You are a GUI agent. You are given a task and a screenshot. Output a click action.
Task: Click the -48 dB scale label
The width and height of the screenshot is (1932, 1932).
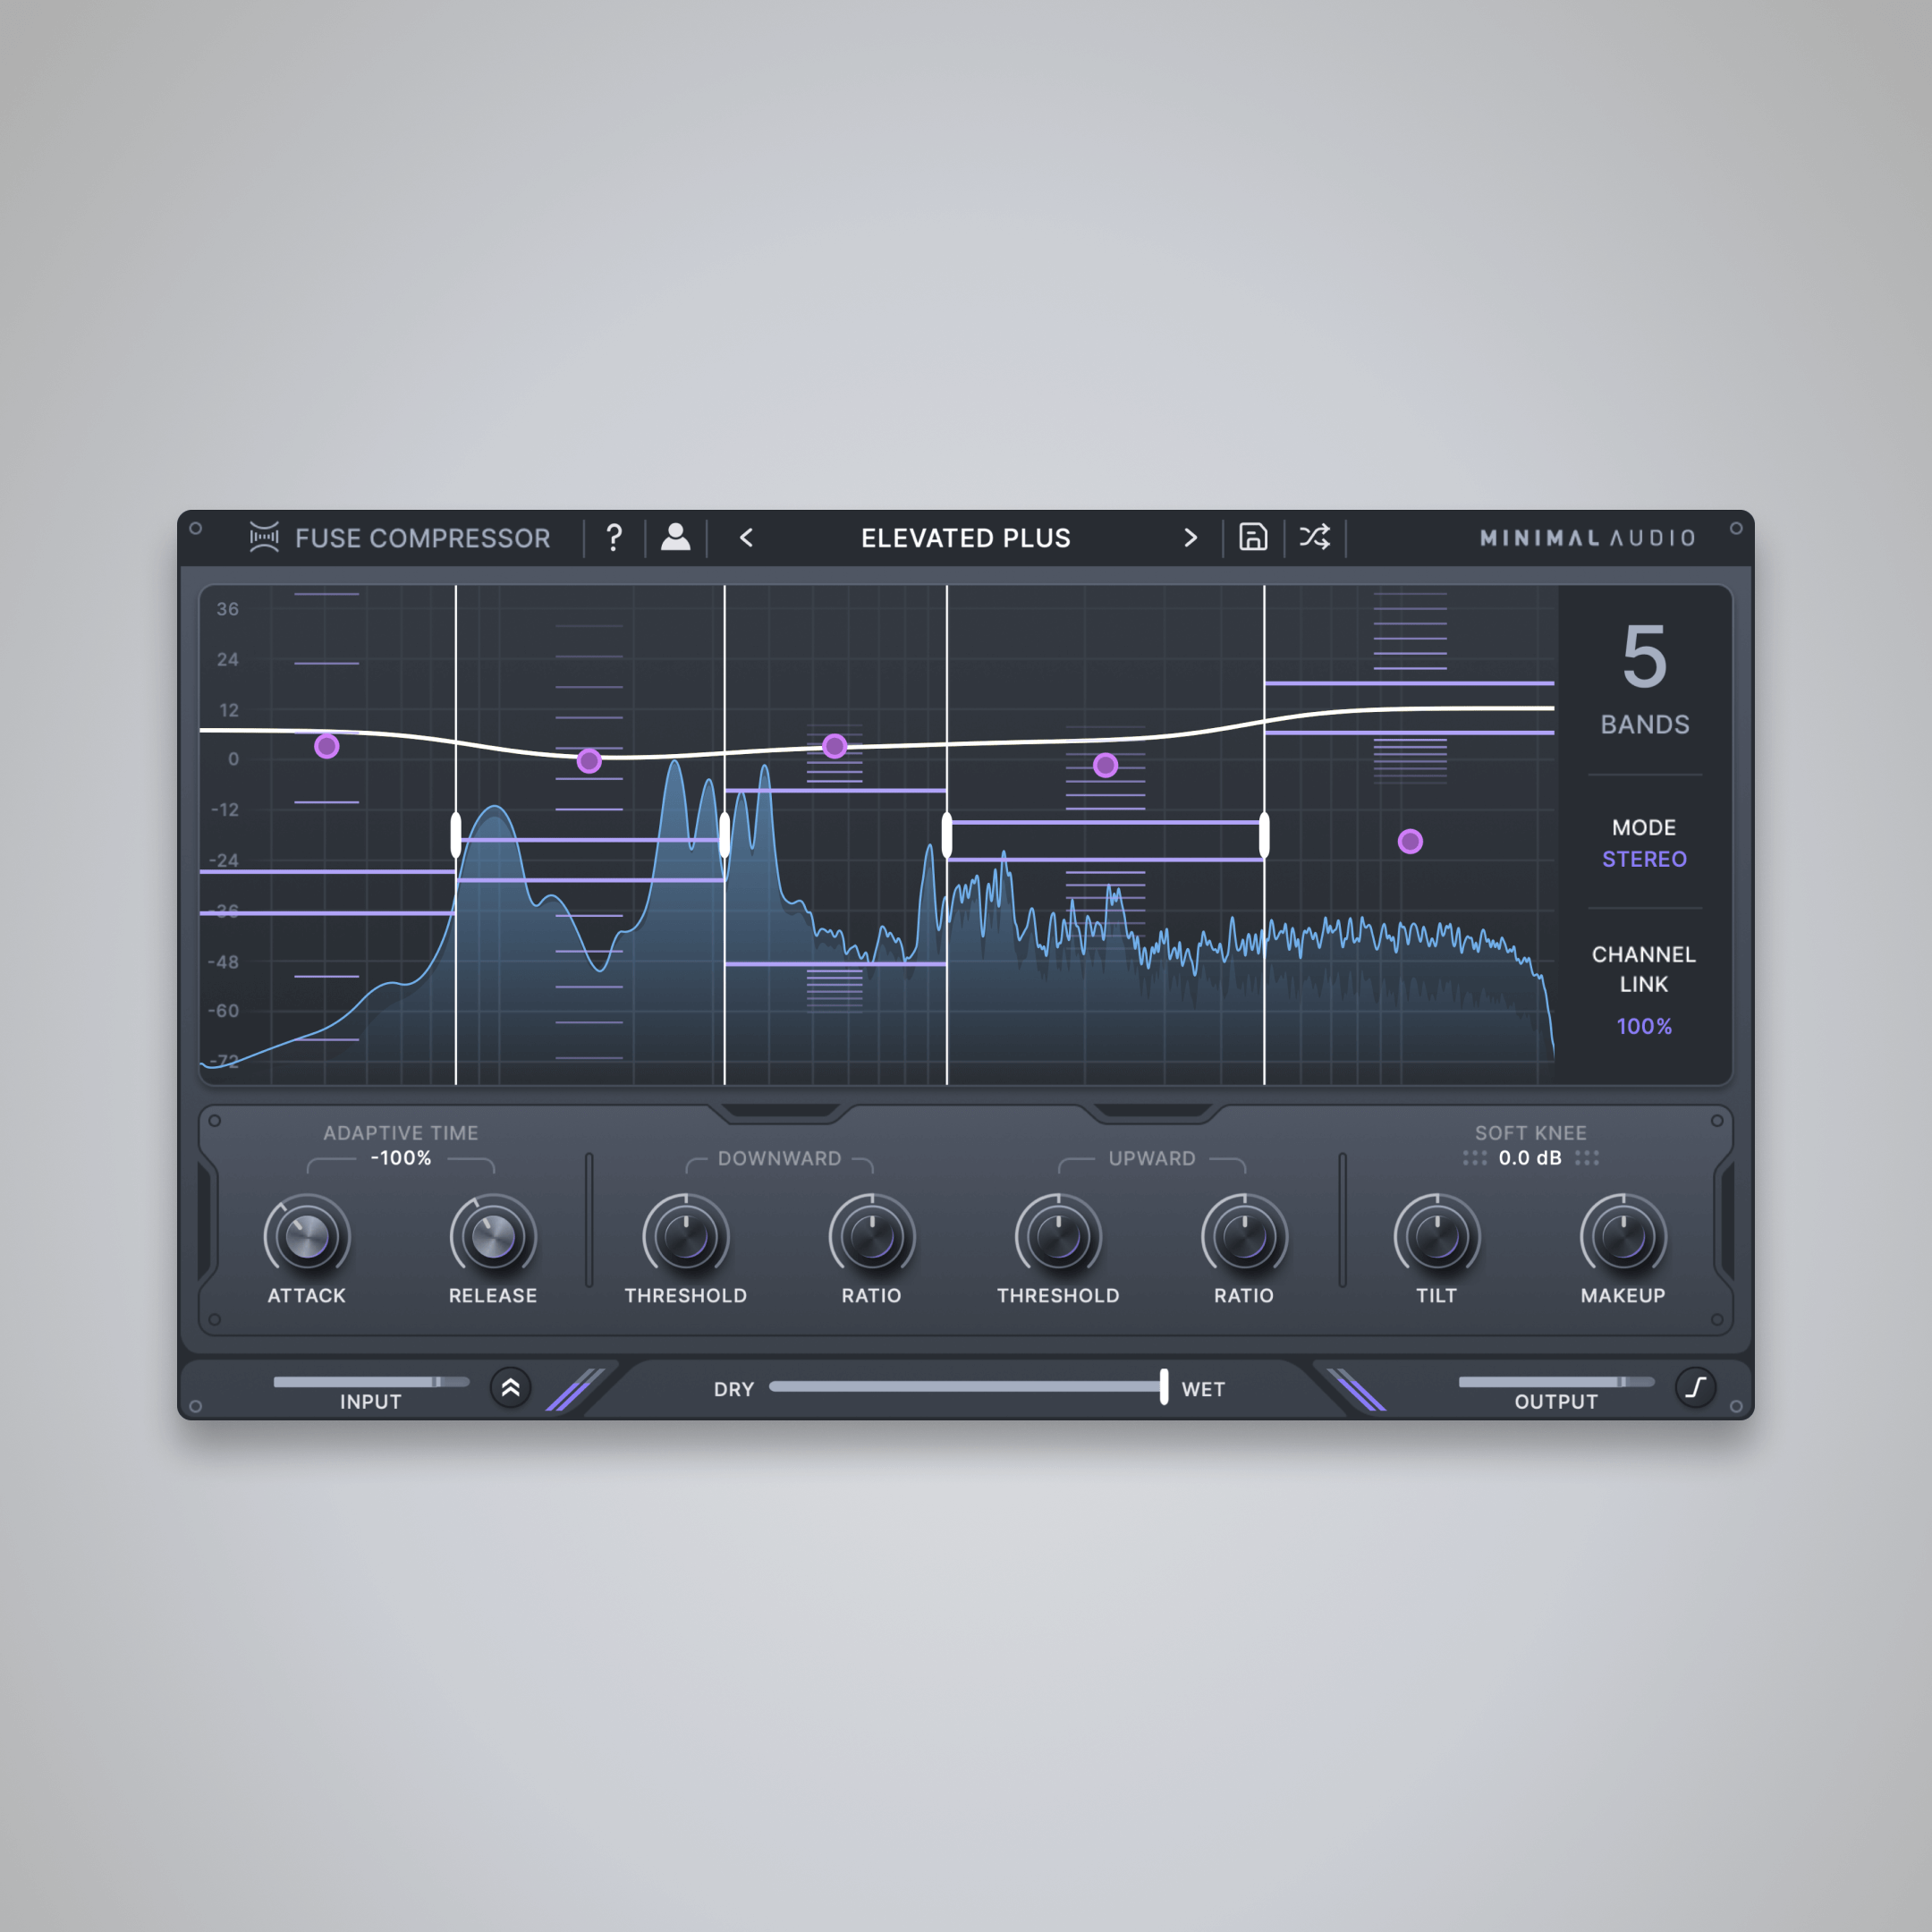click(x=224, y=962)
